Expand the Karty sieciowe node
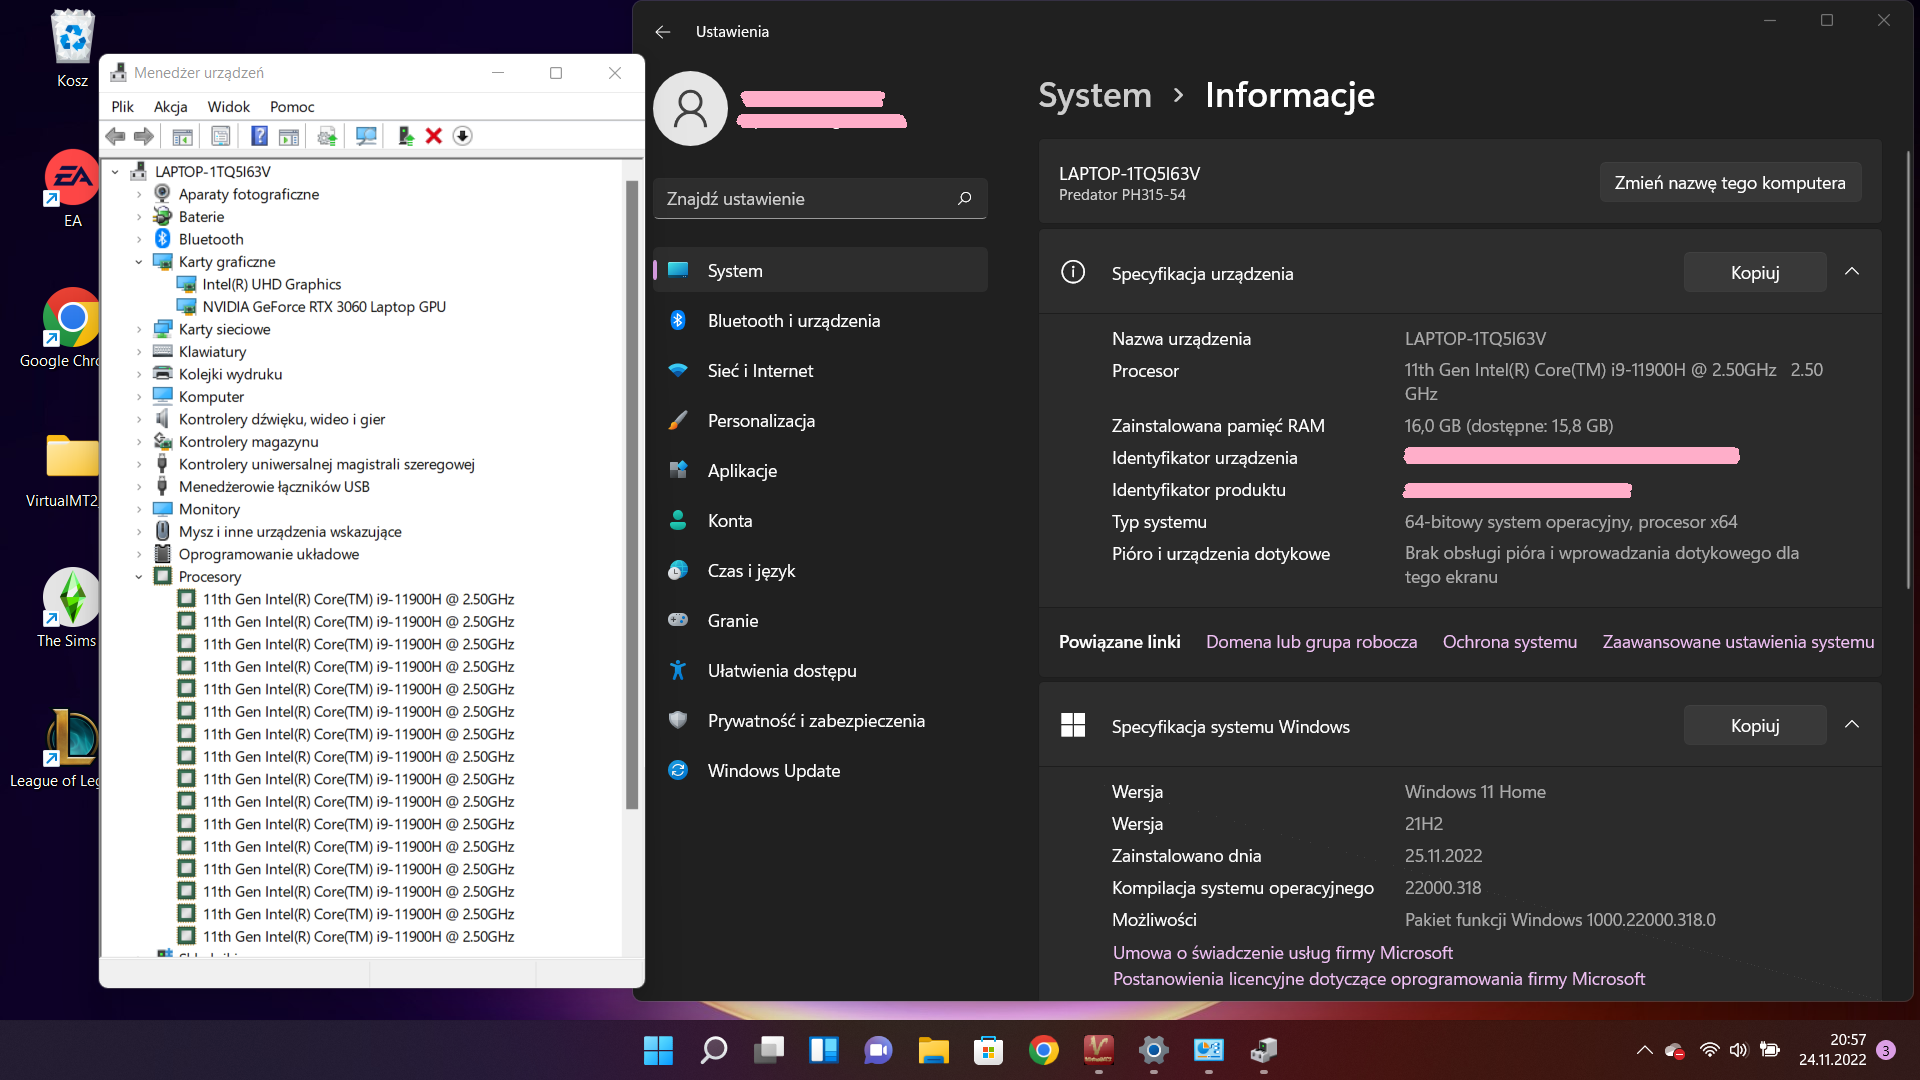Screen dimensions: 1920x1080 pos(139,329)
